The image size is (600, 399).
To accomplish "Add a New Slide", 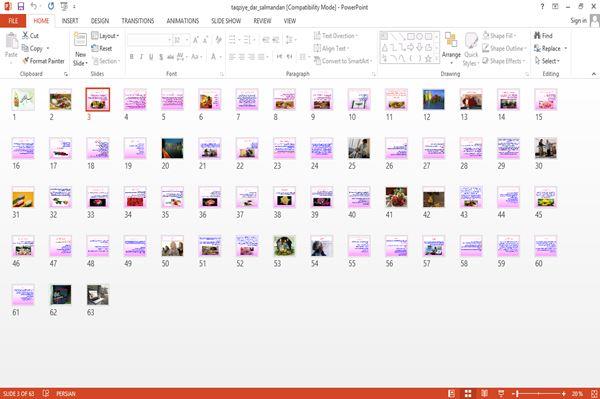I will point(80,50).
